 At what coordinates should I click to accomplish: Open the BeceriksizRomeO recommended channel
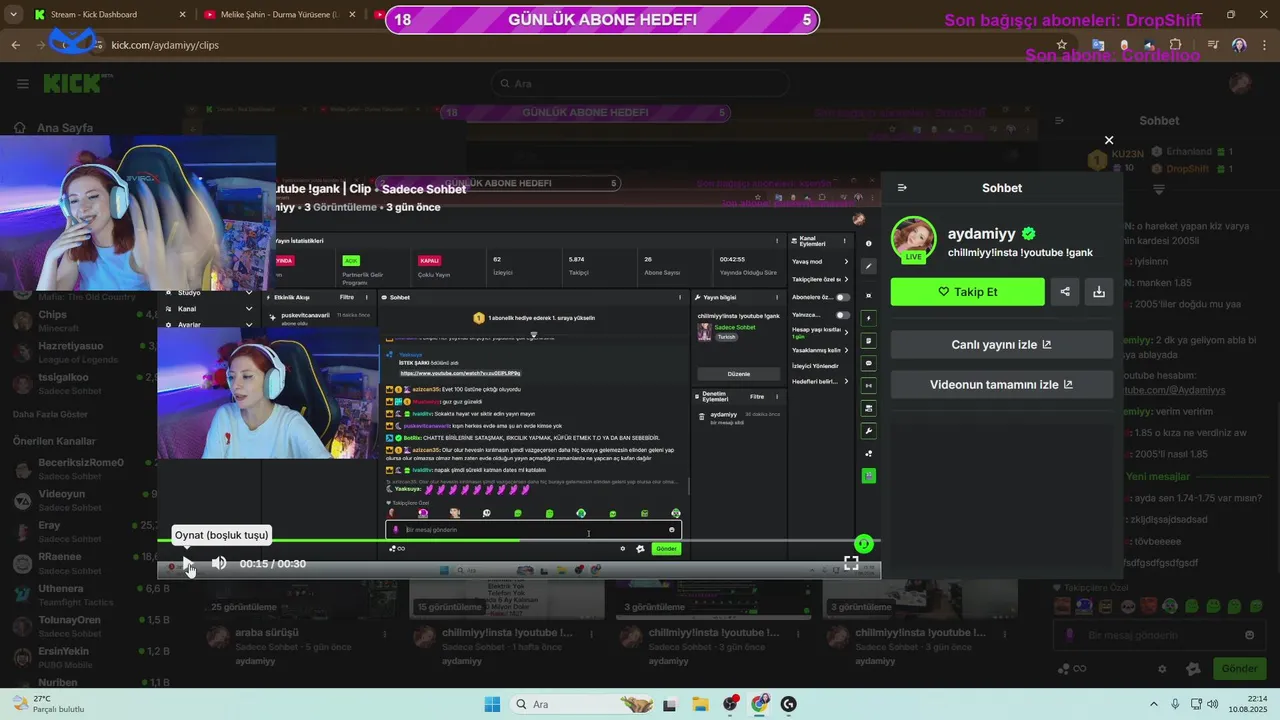pos(83,468)
